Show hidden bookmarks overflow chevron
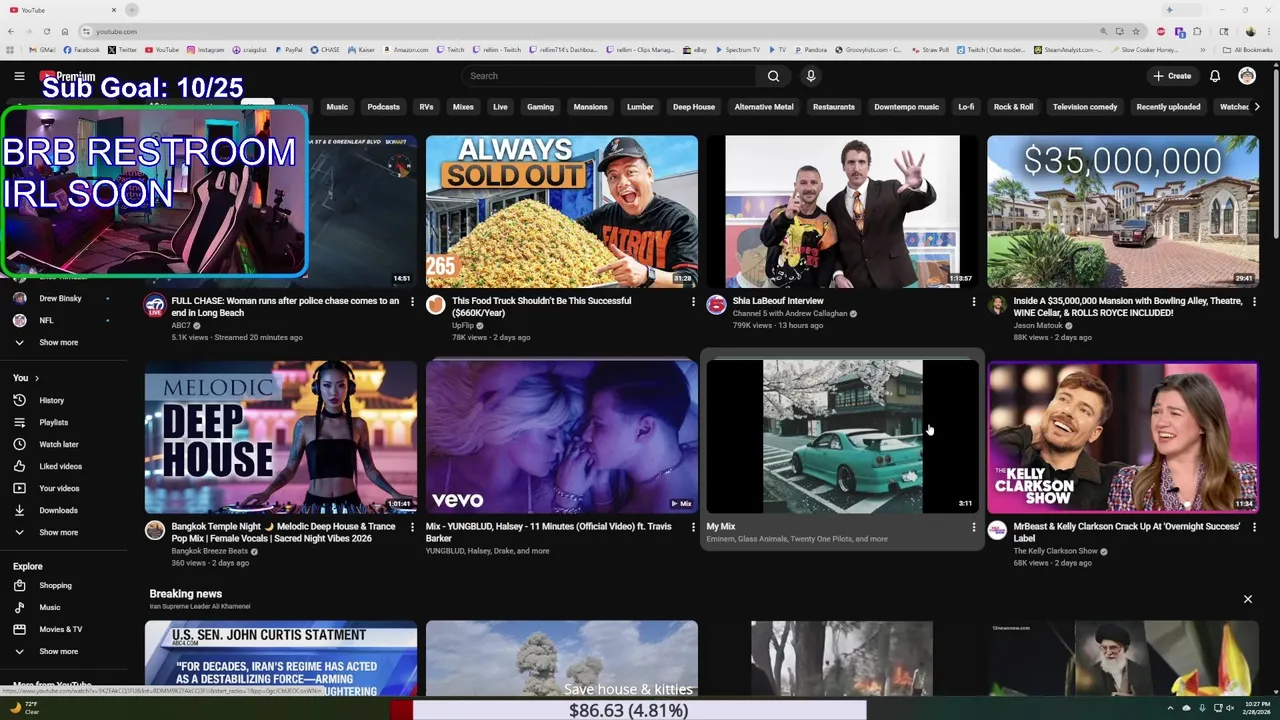 1203,49
